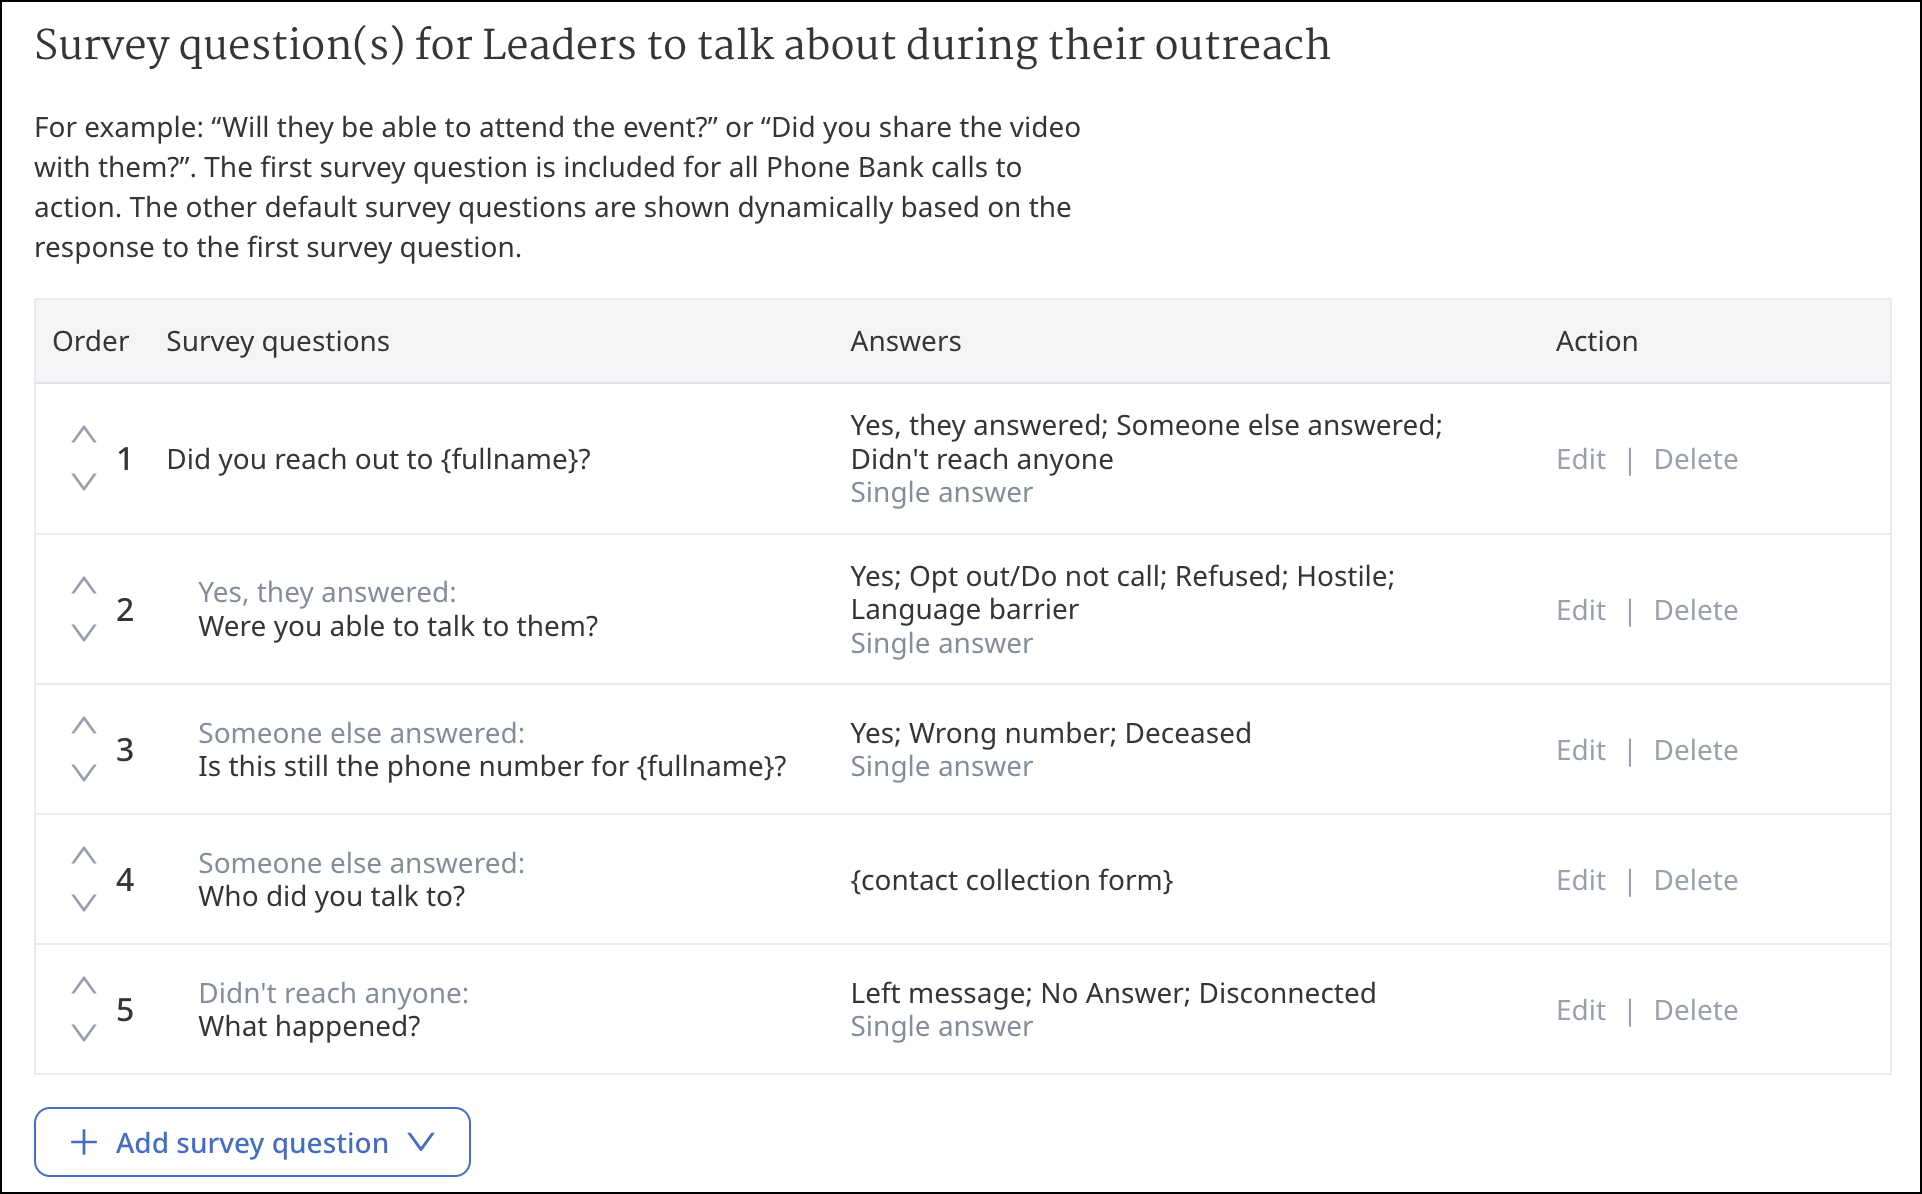Move question 3 up in order
The width and height of the screenshot is (1922, 1194).
point(84,726)
